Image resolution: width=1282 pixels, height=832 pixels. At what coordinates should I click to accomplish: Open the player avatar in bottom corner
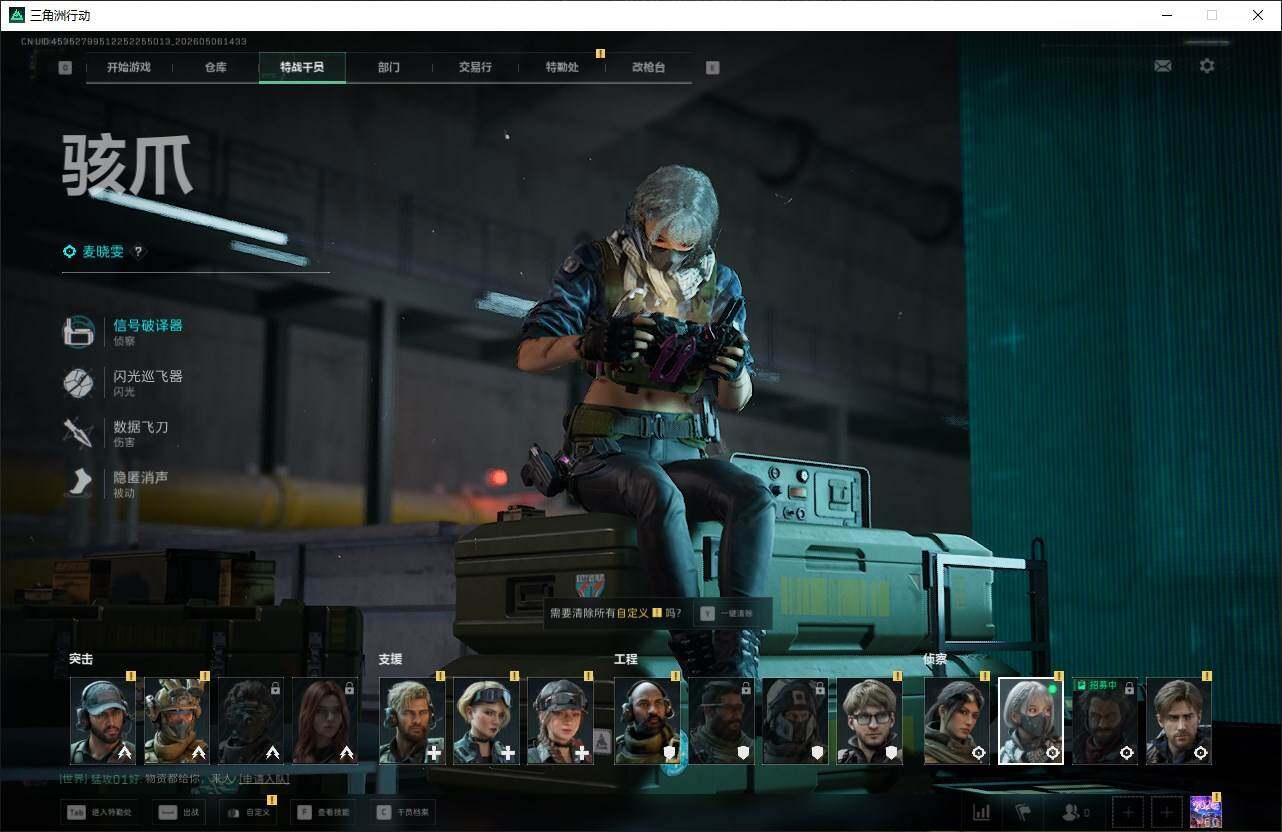click(x=1206, y=812)
